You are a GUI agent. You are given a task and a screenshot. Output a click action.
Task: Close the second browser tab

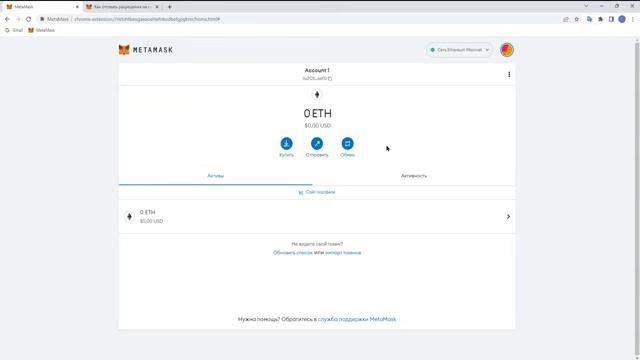pos(157,7)
